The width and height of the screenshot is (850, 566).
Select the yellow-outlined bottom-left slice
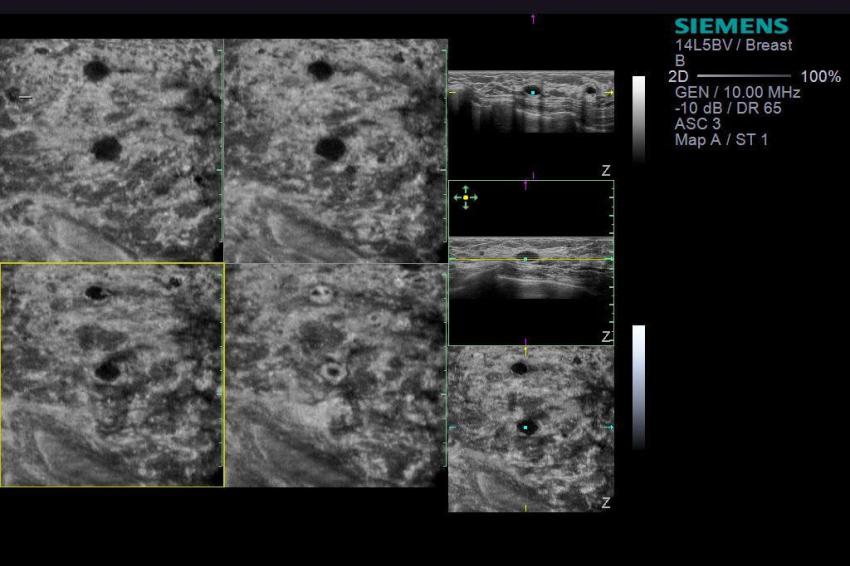pos(112,375)
